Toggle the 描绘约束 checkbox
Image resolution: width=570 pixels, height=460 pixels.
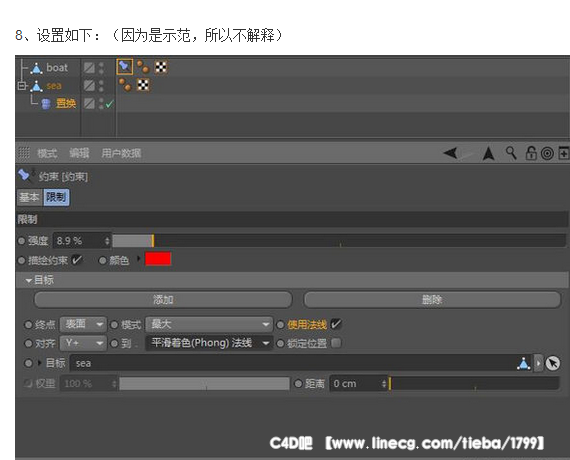click(77, 260)
